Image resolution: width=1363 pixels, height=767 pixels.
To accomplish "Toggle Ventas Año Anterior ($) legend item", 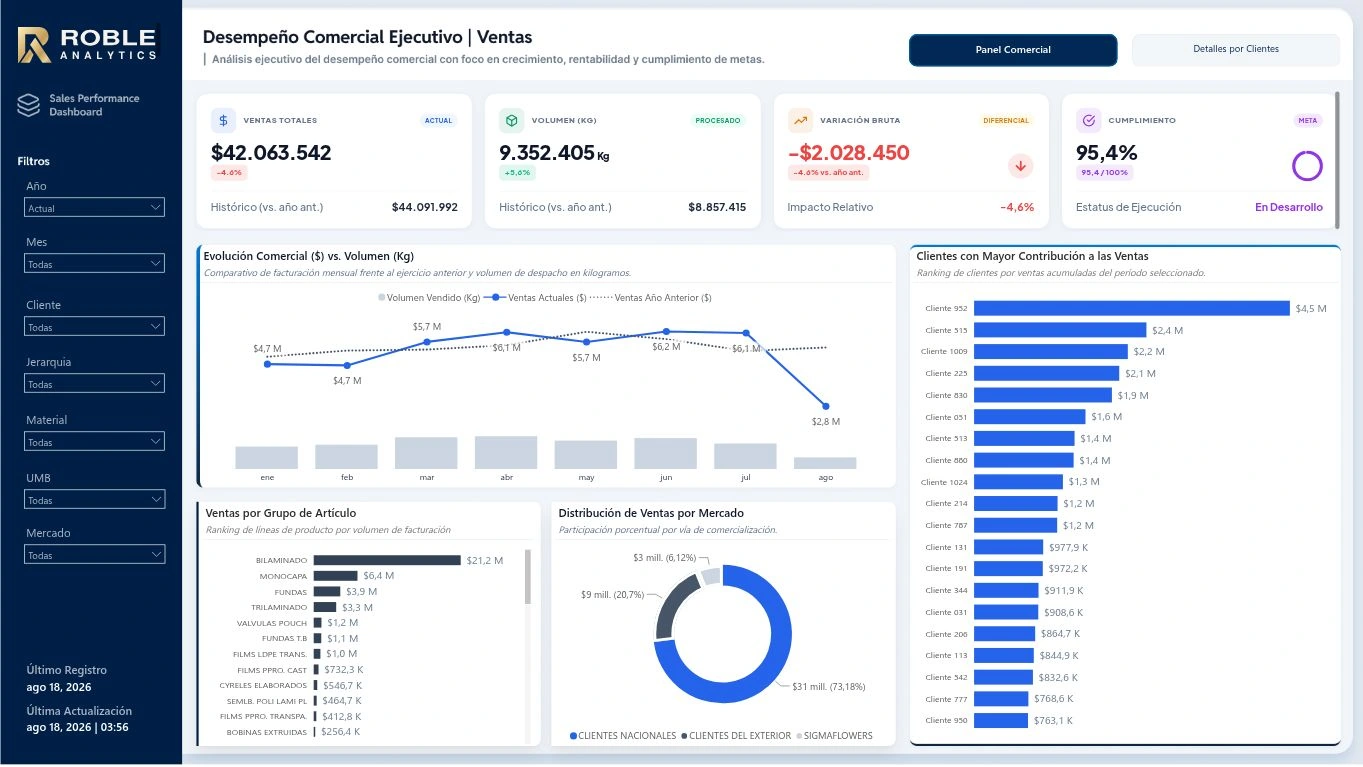I will point(652,298).
